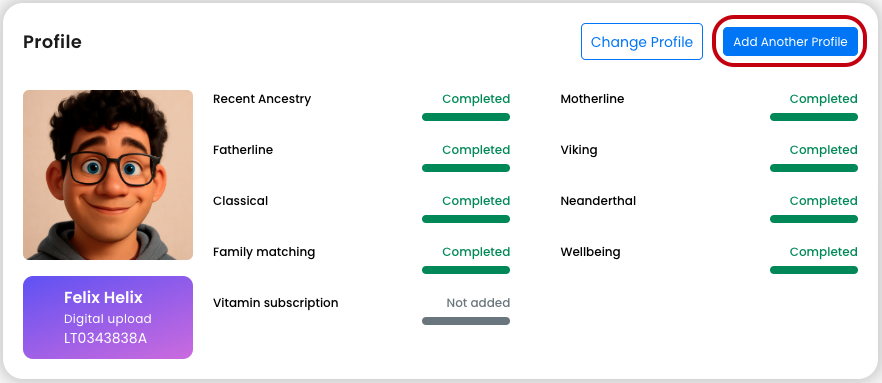Open the Wellbeing test label
The width and height of the screenshot is (882, 383).
(x=590, y=252)
